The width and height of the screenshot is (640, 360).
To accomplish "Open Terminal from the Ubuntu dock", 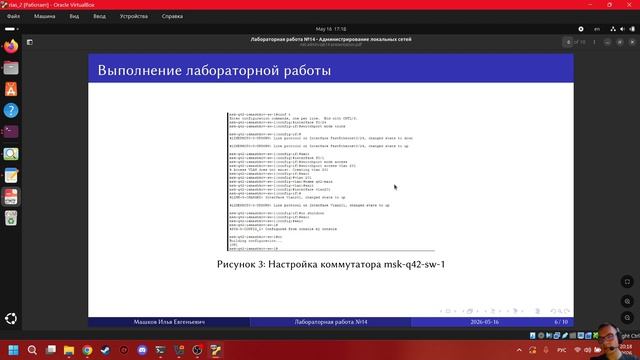I will click(x=11, y=132).
